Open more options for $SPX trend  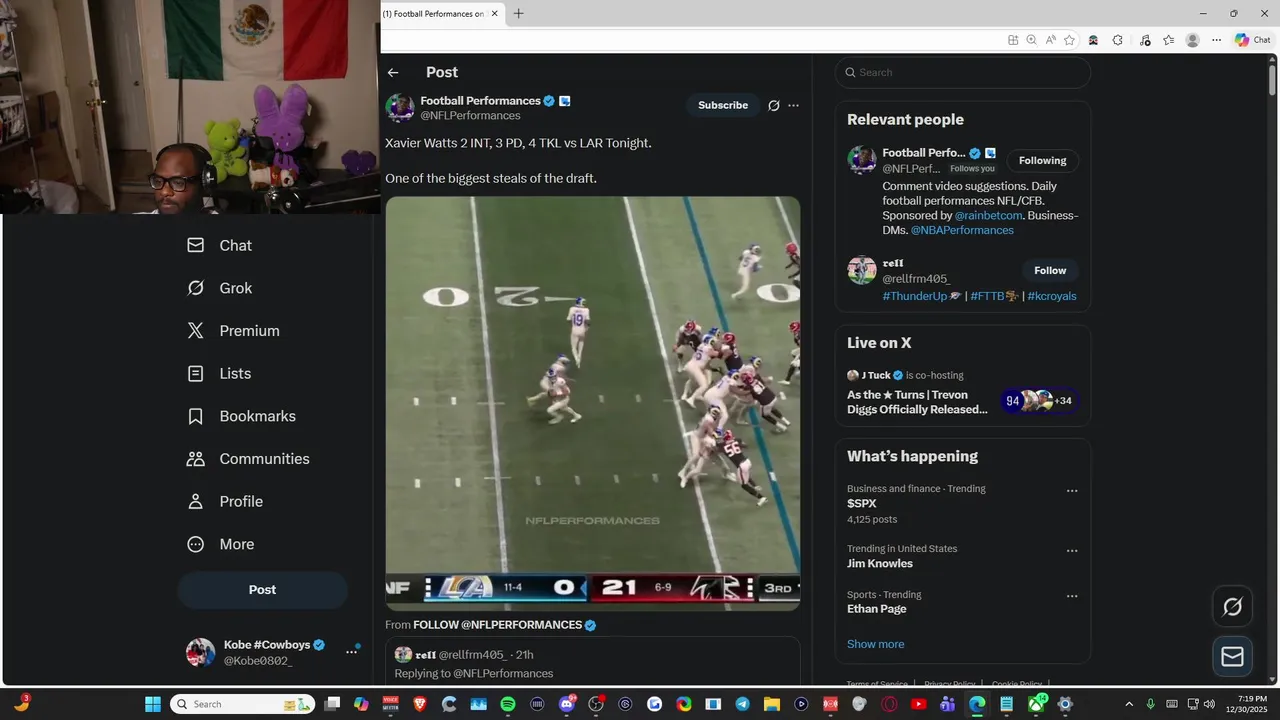pos(1071,491)
